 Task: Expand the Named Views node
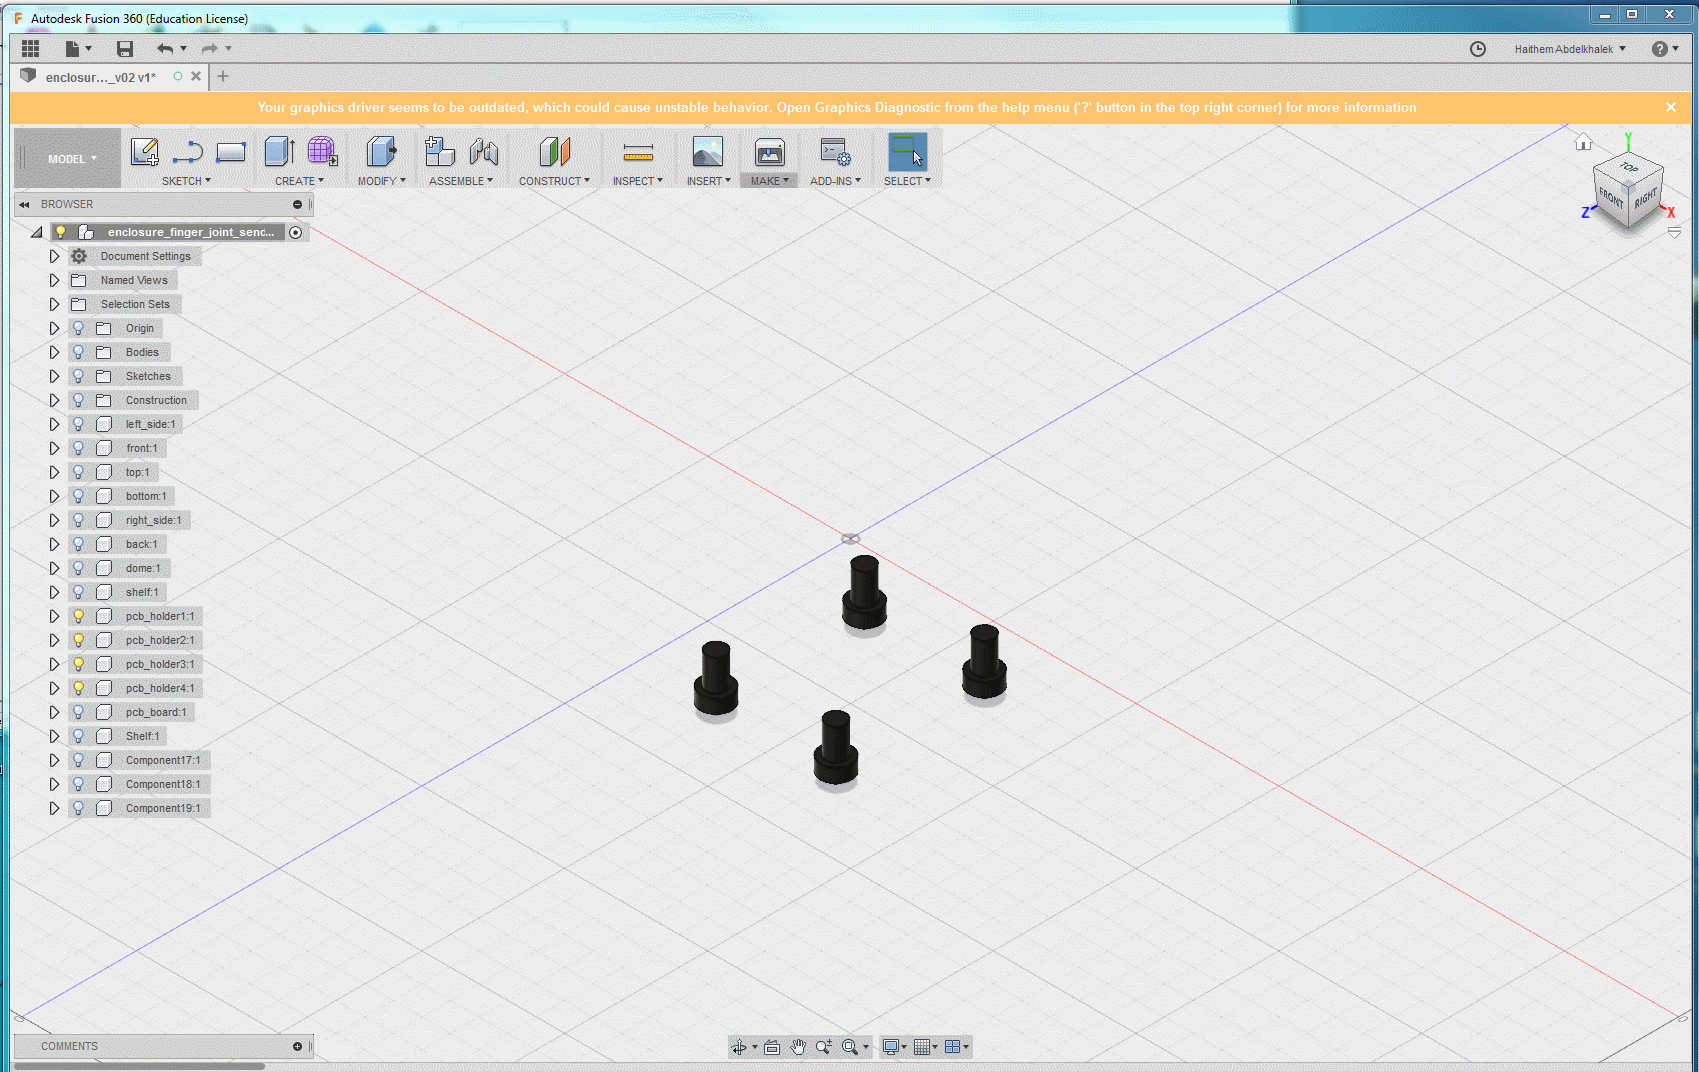54,280
